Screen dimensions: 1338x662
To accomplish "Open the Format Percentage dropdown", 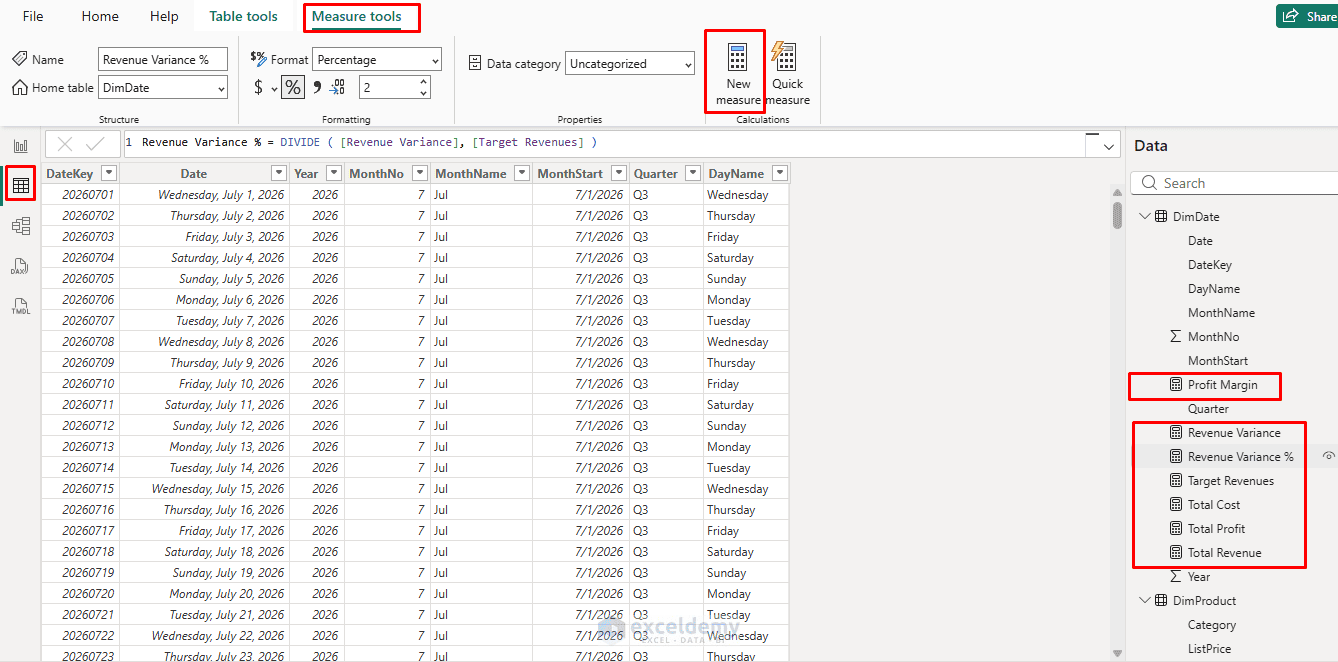I will (x=377, y=60).
